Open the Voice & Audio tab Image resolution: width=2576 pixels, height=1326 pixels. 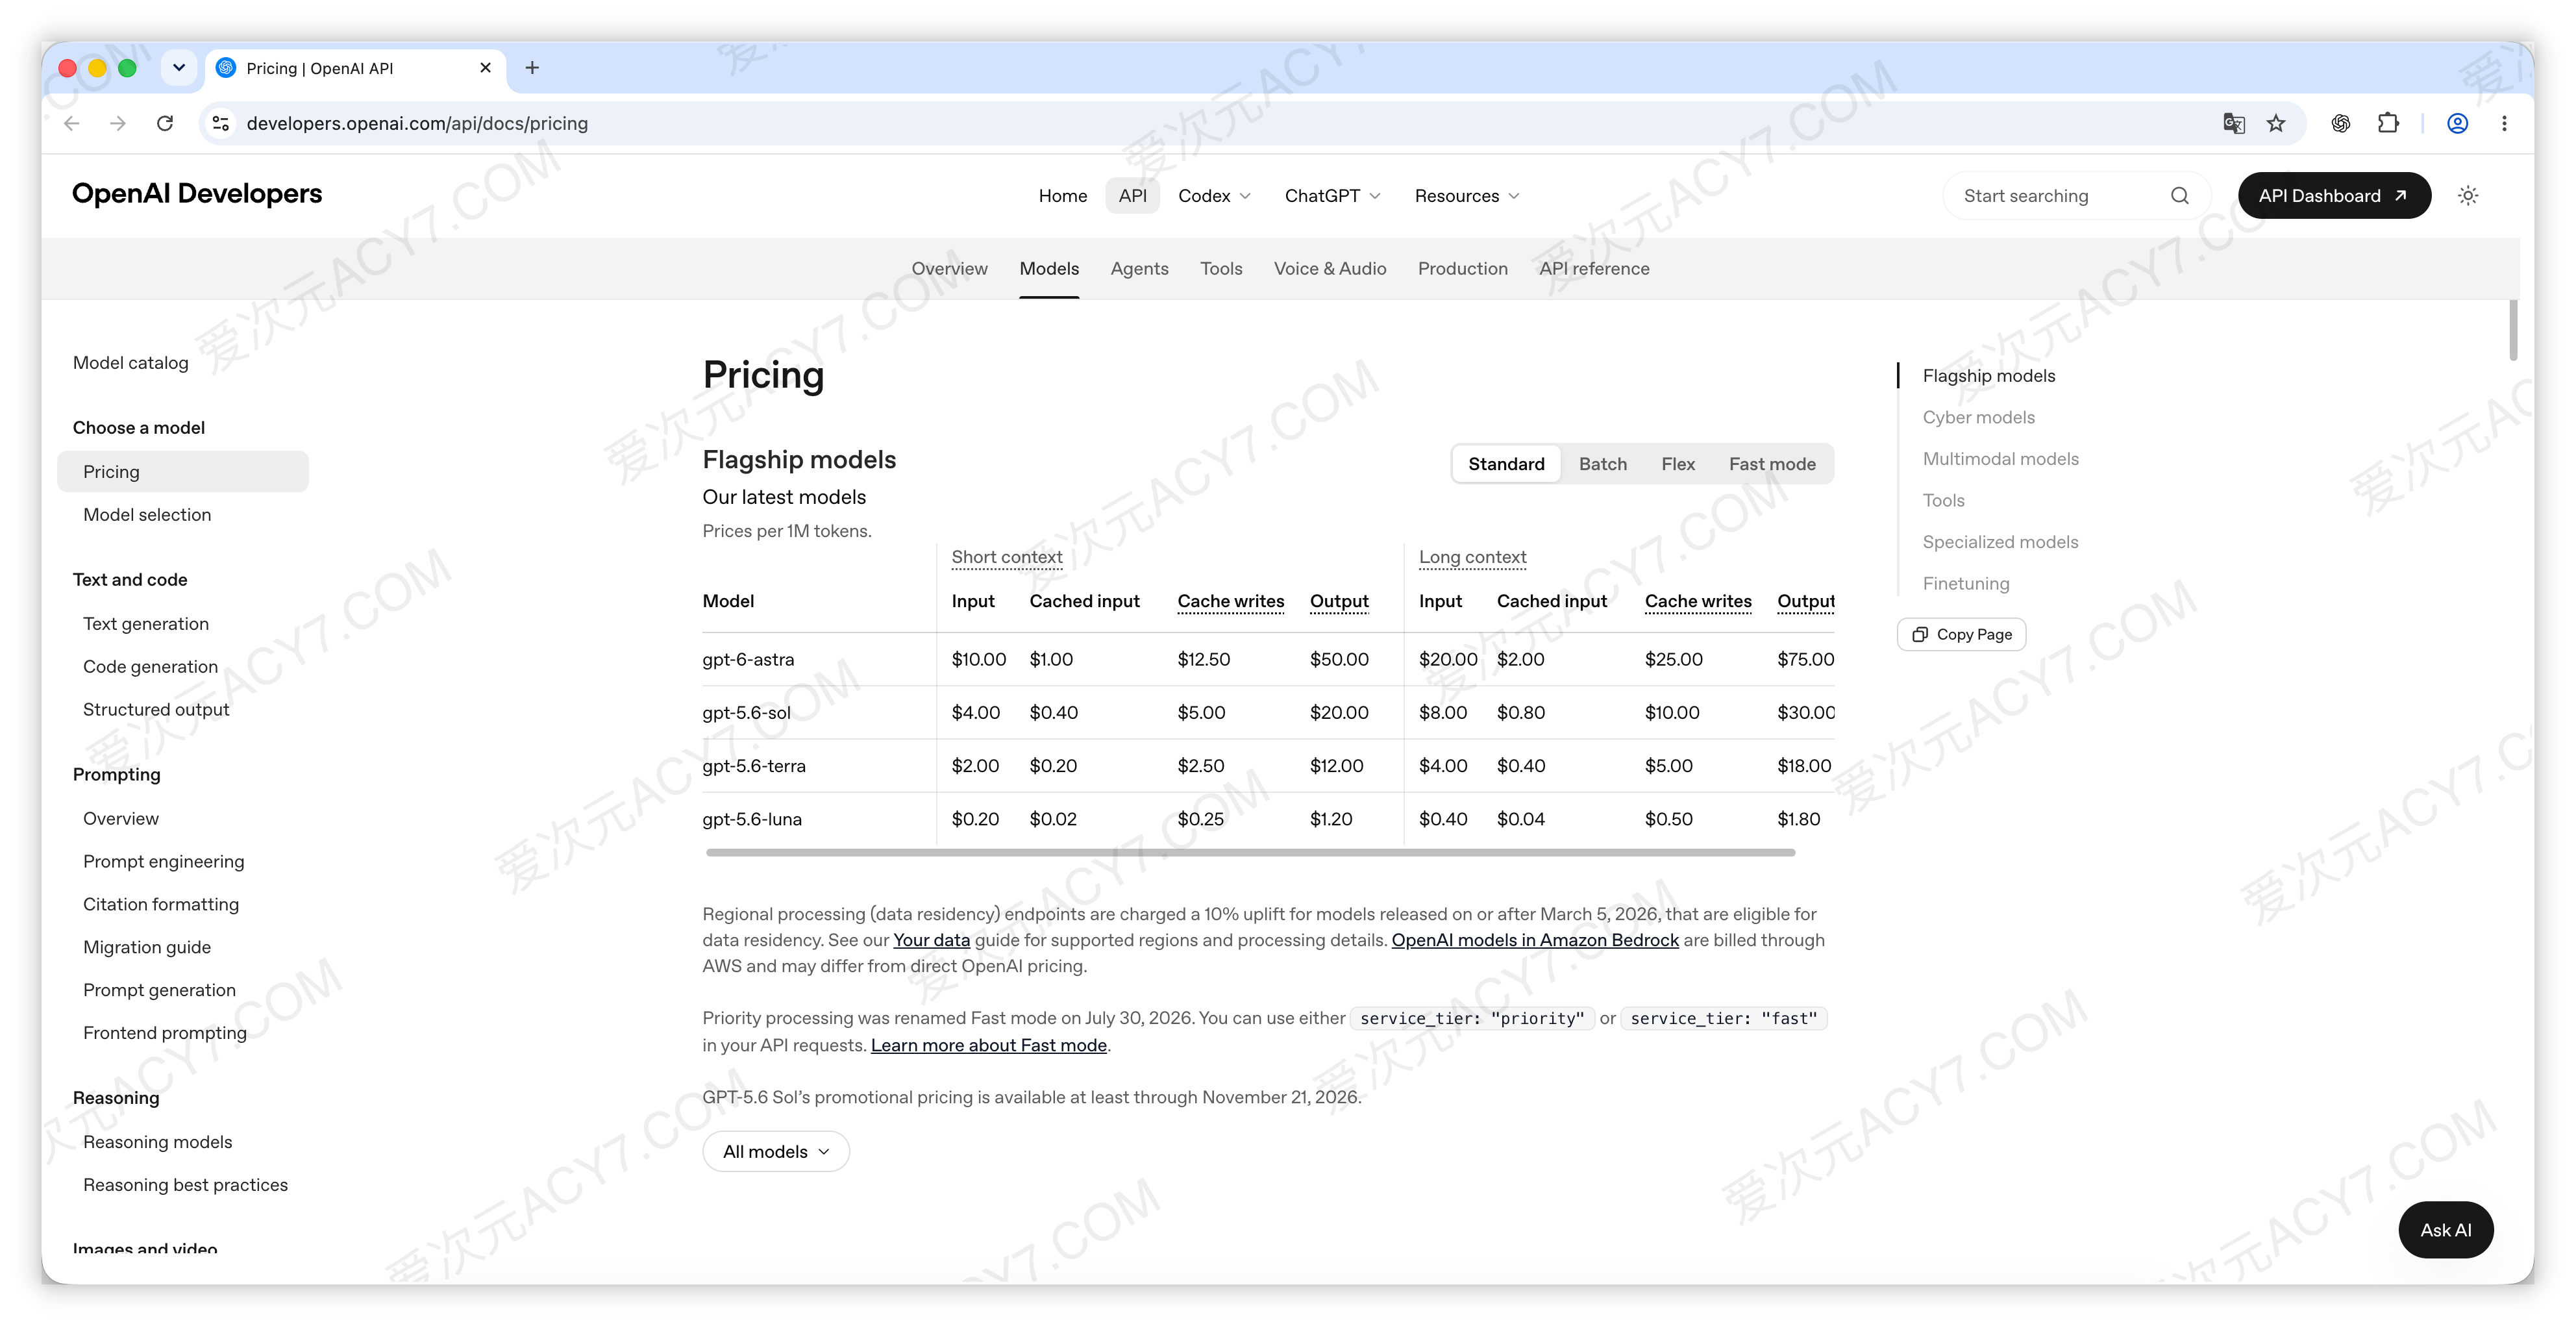coord(1330,269)
